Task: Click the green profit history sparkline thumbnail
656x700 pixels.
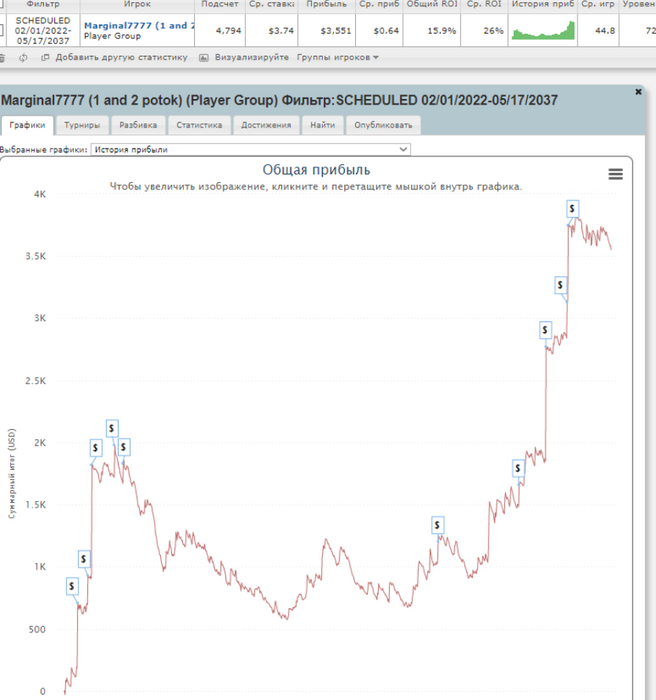Action: (543, 30)
